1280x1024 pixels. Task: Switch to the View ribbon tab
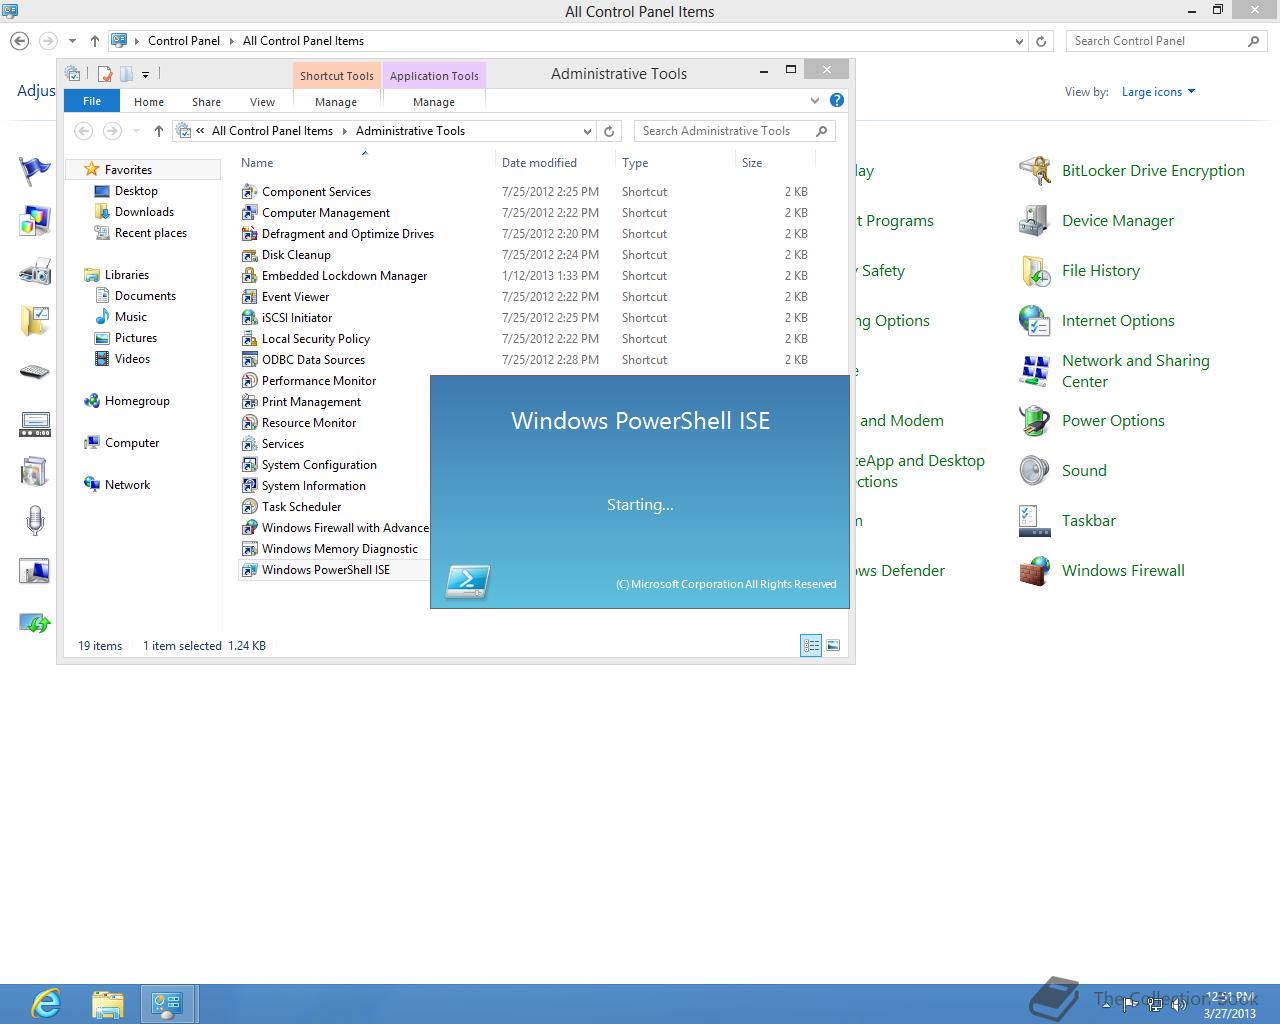262,102
